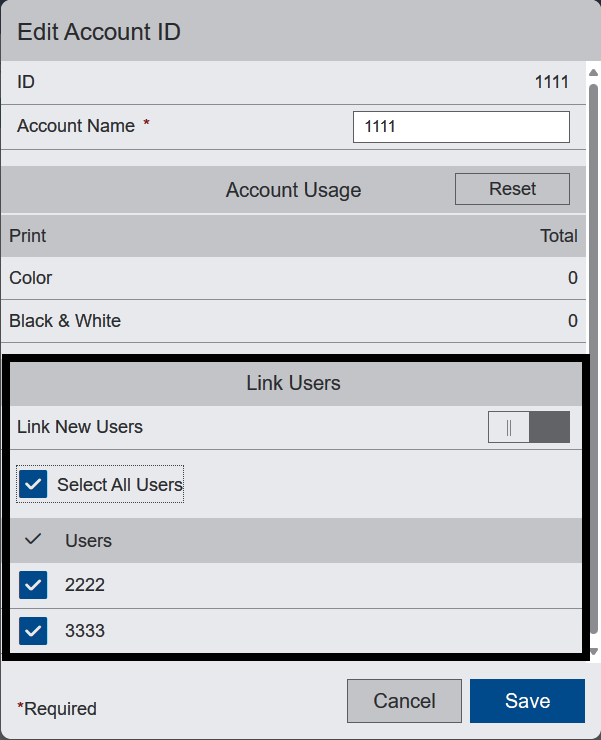Save the account ID changes
This screenshot has height=740, width=601.
[x=527, y=701]
